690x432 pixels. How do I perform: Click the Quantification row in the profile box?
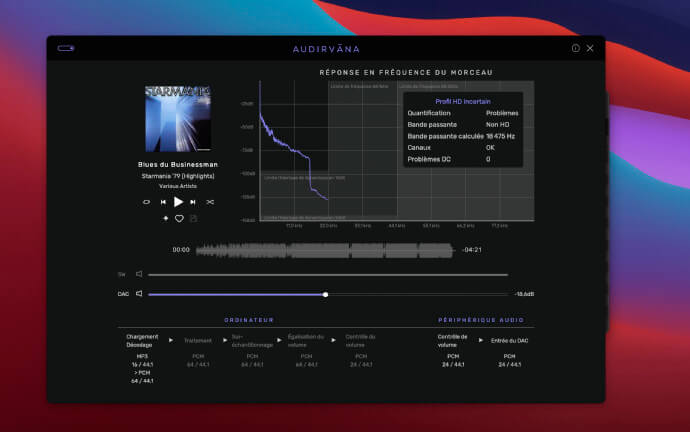coord(463,113)
